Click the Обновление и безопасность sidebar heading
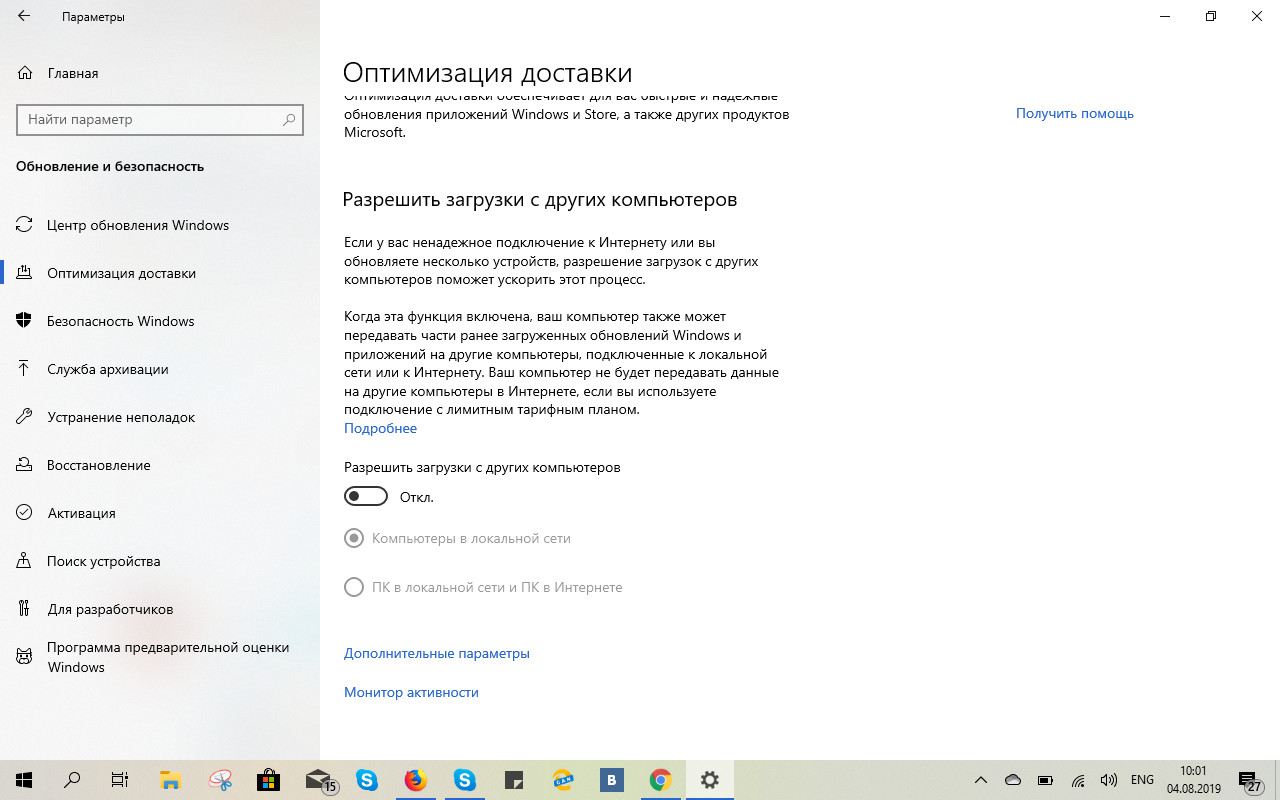The height and width of the screenshot is (800, 1280). [x=110, y=167]
